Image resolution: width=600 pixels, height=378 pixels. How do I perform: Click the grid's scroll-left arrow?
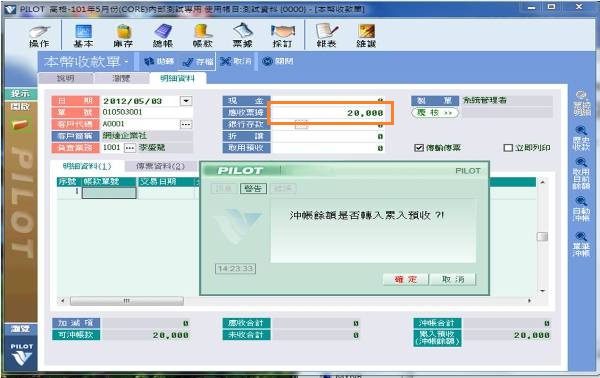point(62,301)
